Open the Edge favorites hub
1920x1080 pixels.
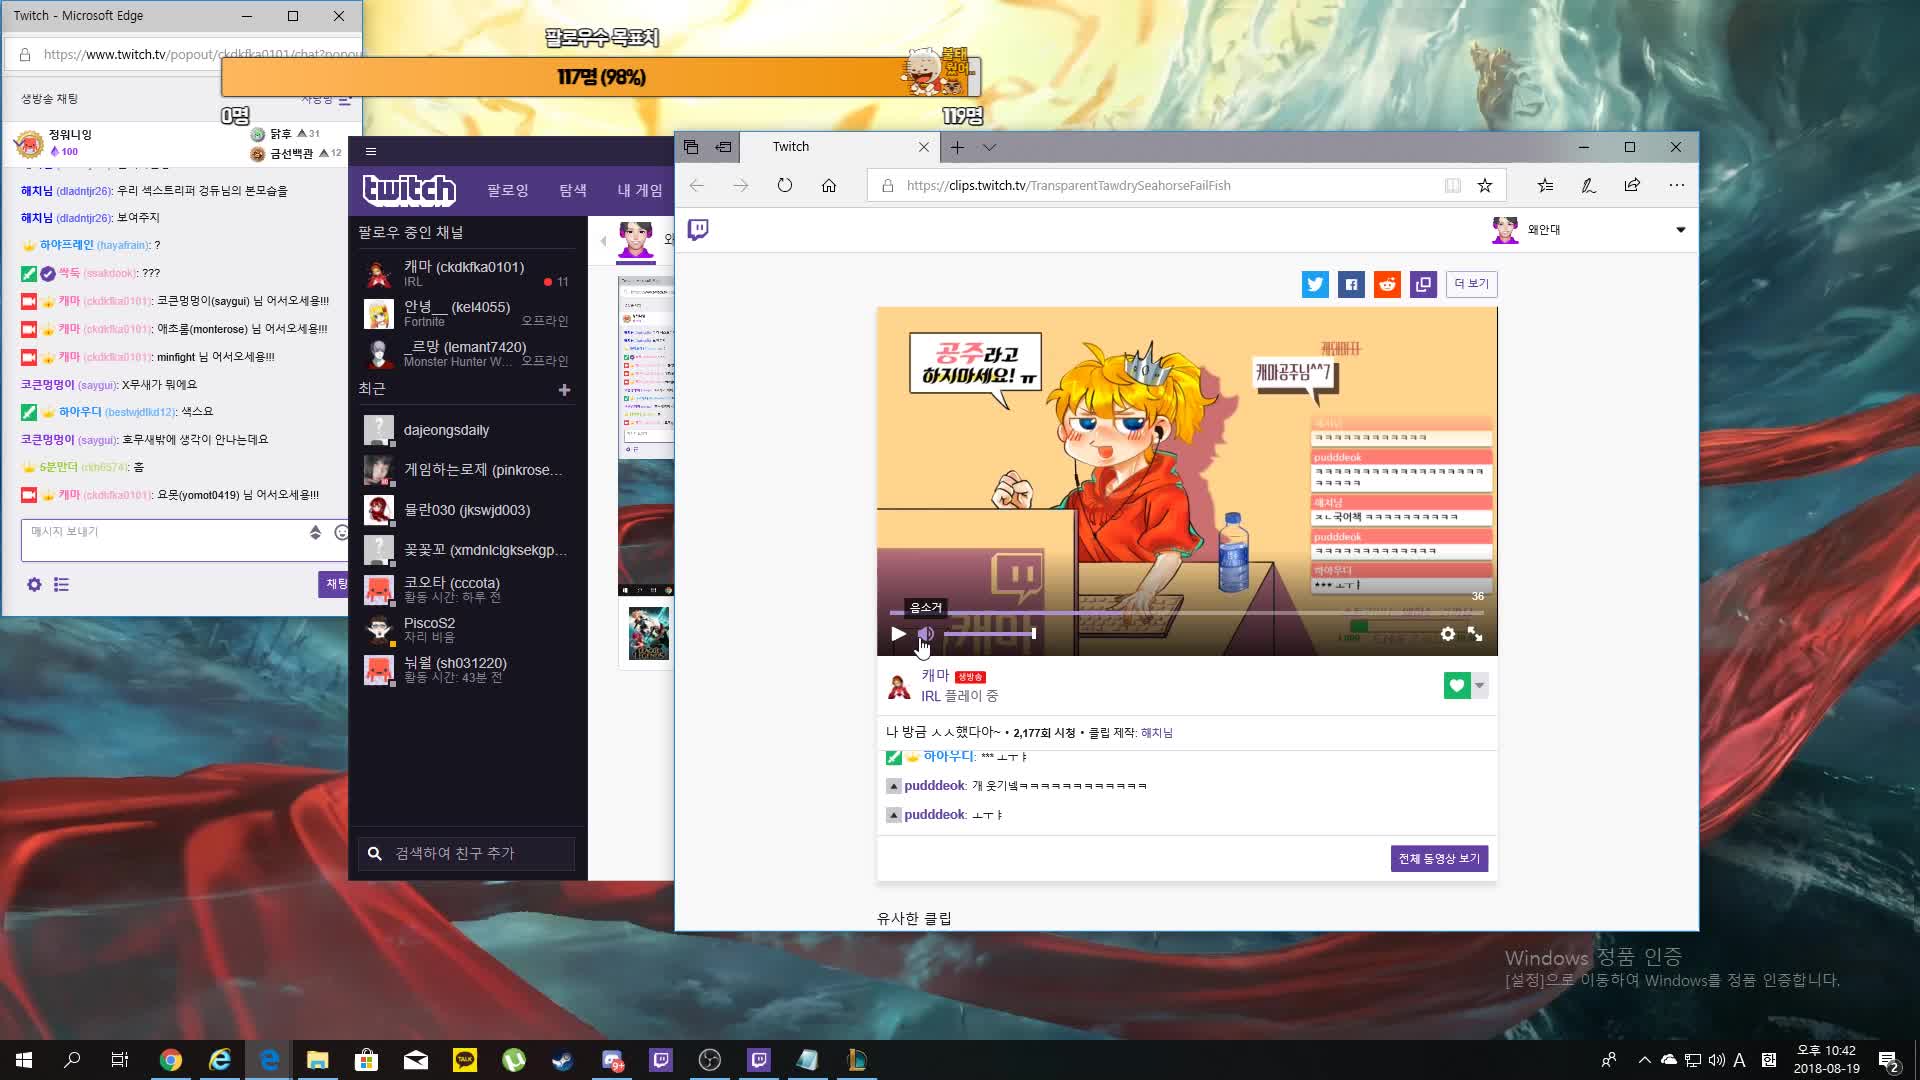click(x=1545, y=185)
